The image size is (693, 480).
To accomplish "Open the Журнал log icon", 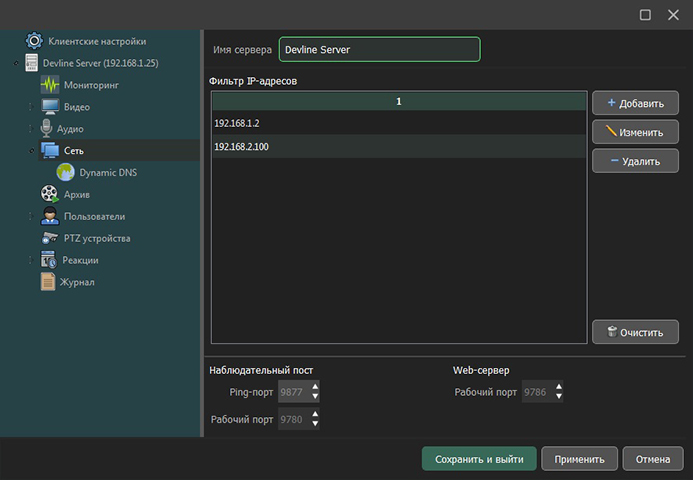I will tap(48, 282).
